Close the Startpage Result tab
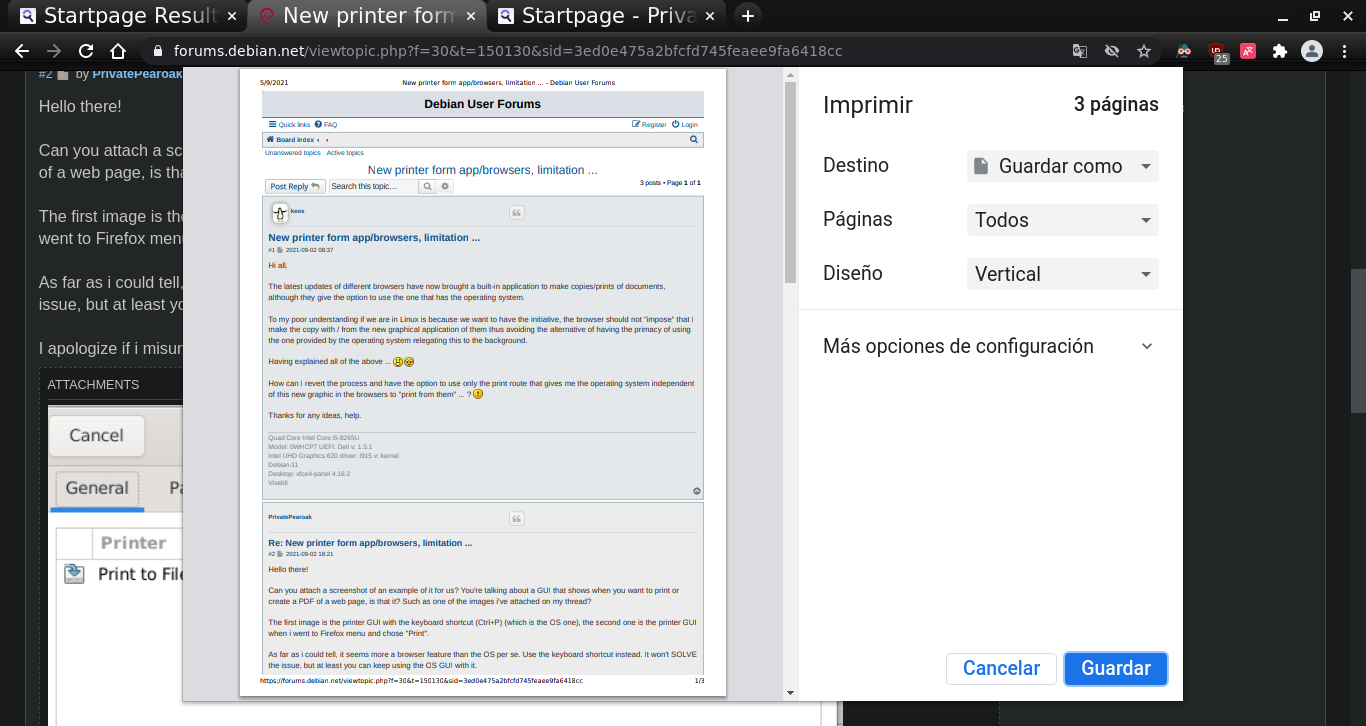This screenshot has width=1366, height=726. [x=232, y=15]
